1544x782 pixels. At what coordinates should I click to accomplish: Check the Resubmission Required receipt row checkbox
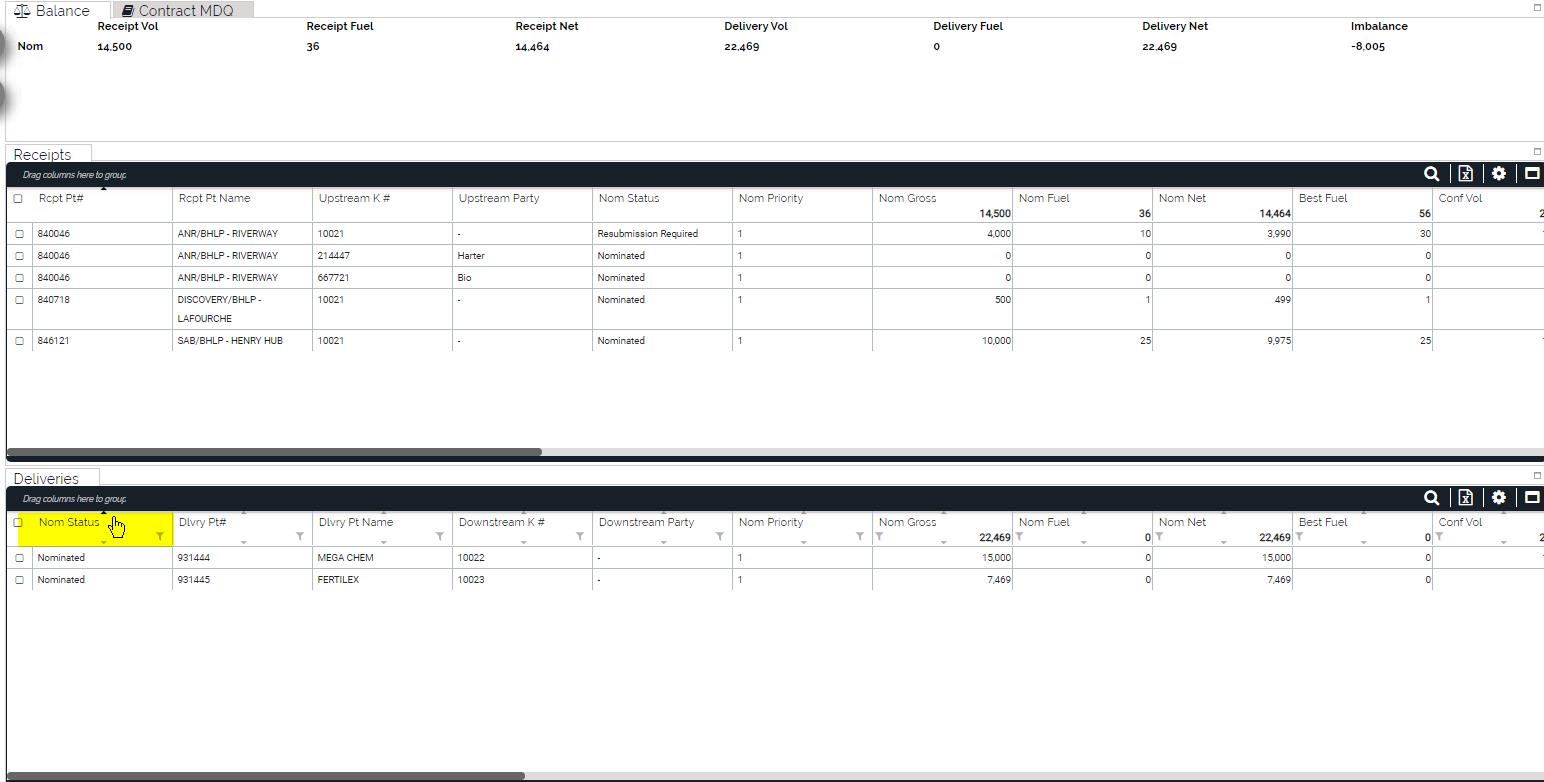(19, 234)
